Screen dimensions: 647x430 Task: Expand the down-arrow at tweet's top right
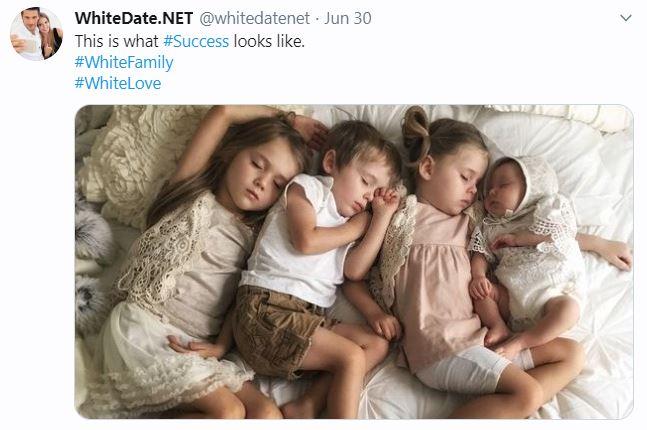tap(626, 18)
